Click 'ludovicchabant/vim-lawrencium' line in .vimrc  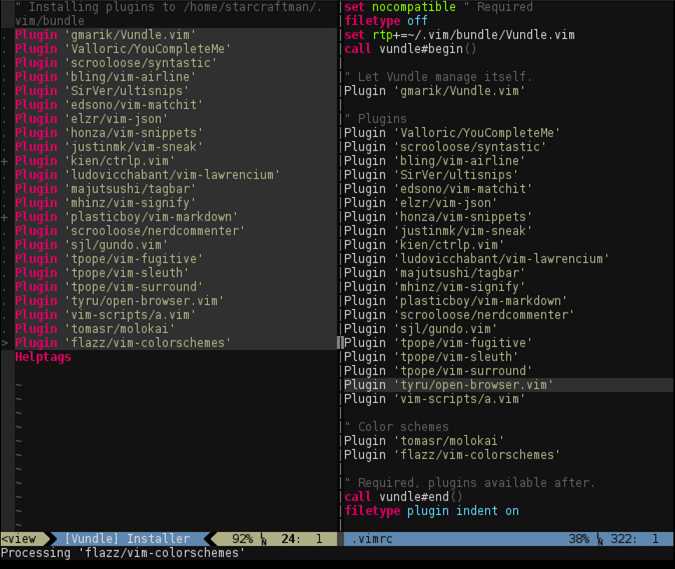(x=477, y=259)
